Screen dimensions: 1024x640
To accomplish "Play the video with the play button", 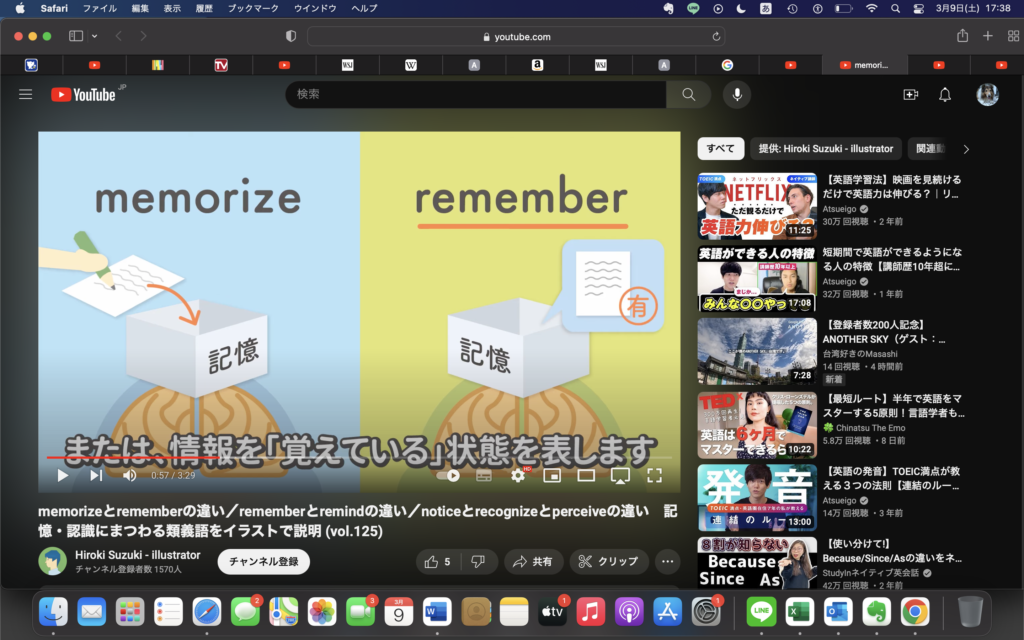I will pyautogui.click(x=62, y=476).
